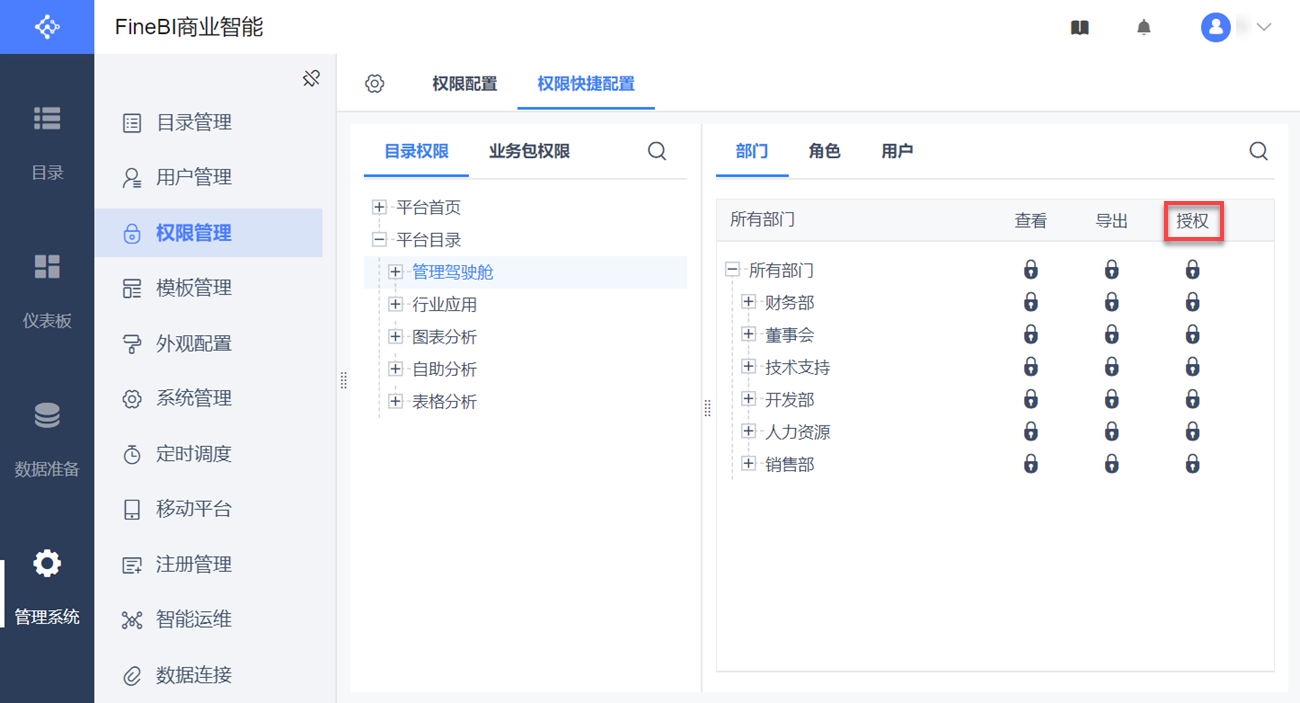The width and height of the screenshot is (1300, 703).
Task: Switch to the 角色 tab
Action: [824, 151]
